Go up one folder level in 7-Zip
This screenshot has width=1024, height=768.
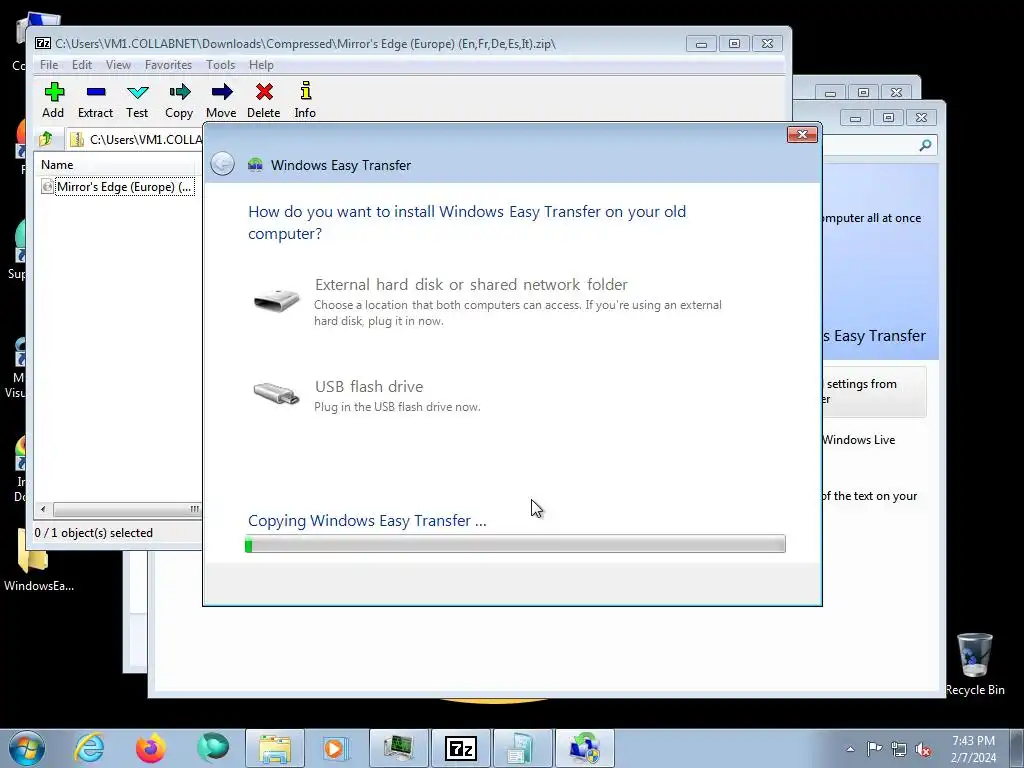point(46,139)
